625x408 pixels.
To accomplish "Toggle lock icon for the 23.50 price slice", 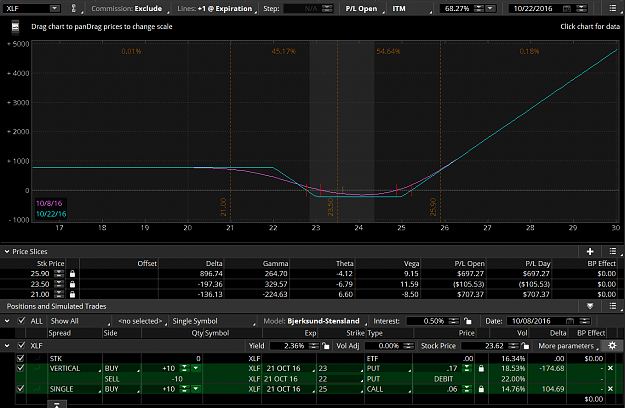I will pos(72,284).
